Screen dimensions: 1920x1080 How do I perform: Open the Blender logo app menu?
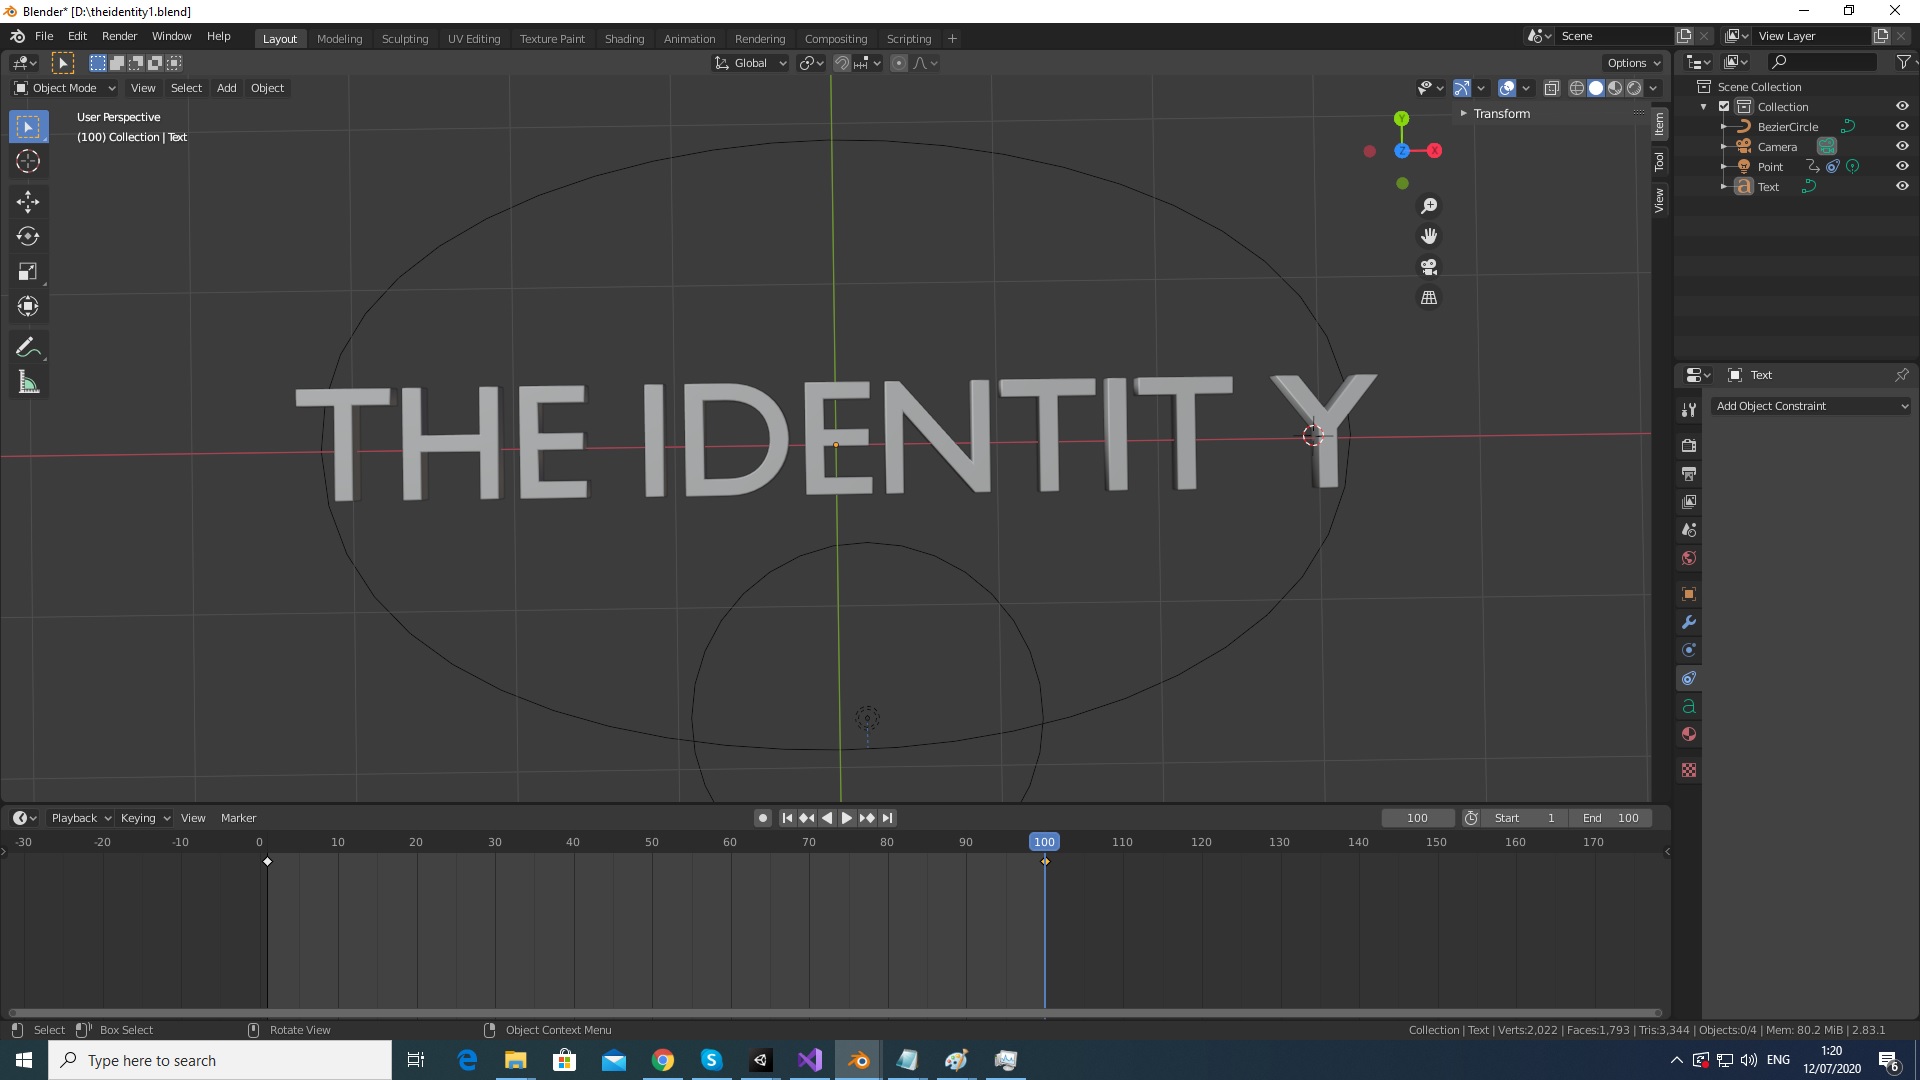click(17, 36)
